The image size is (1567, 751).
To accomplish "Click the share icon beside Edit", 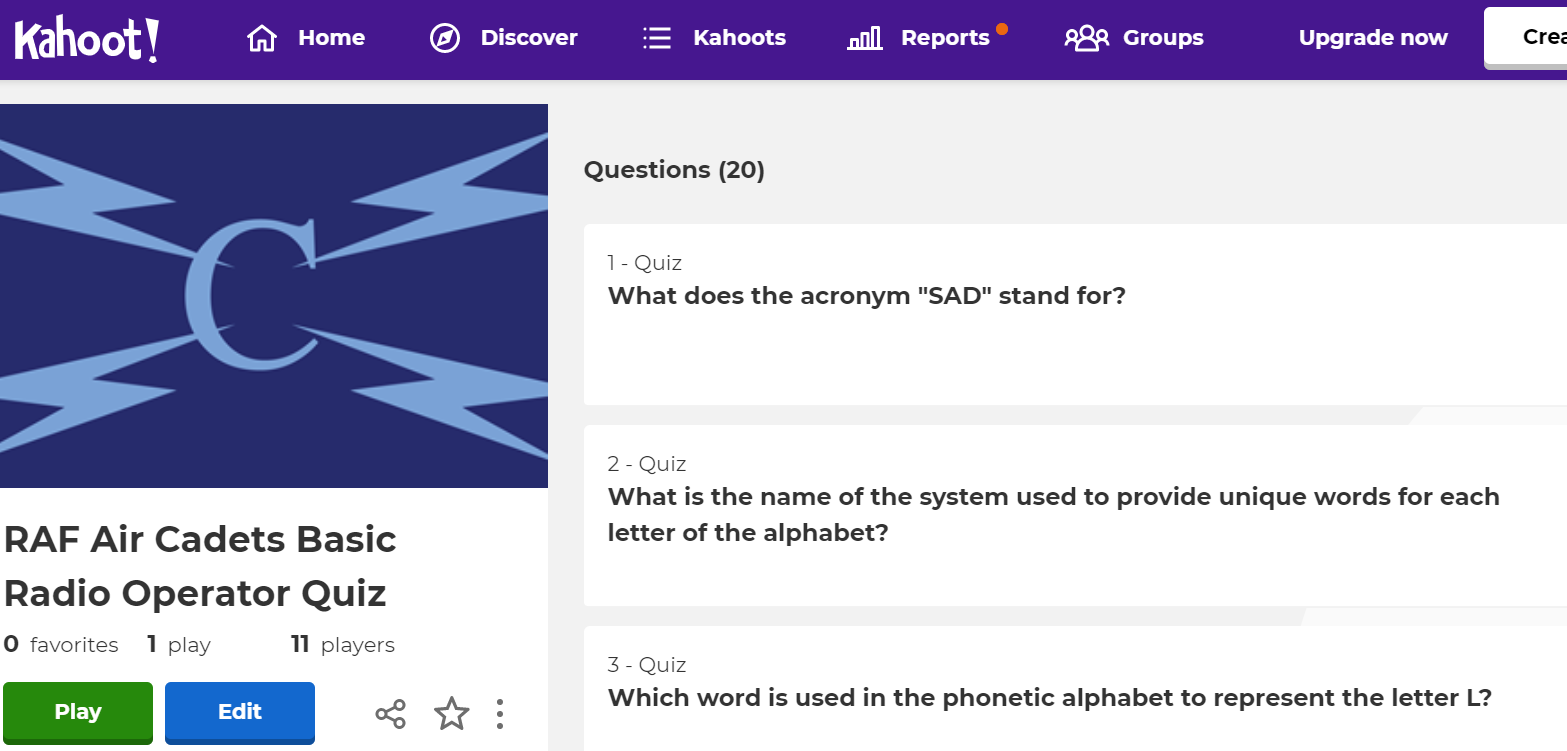I will click(391, 714).
